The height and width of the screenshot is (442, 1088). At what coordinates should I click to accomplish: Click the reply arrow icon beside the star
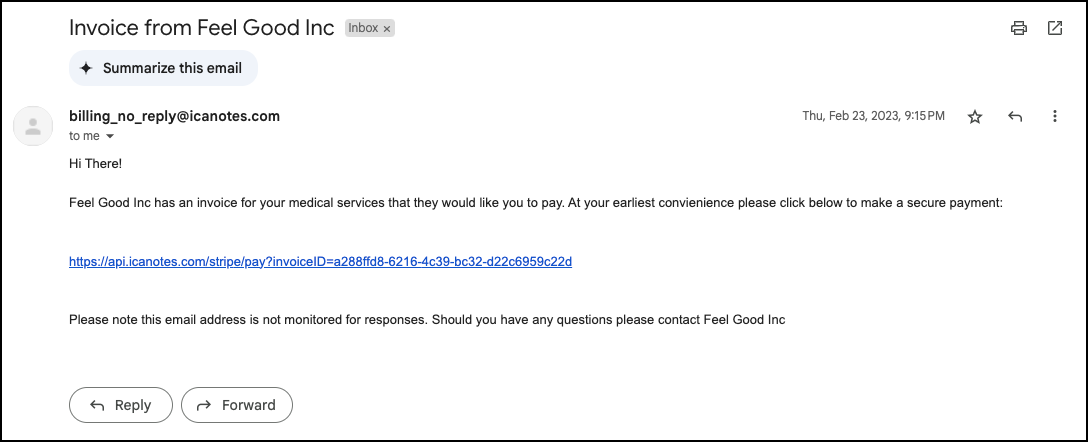(x=1015, y=117)
